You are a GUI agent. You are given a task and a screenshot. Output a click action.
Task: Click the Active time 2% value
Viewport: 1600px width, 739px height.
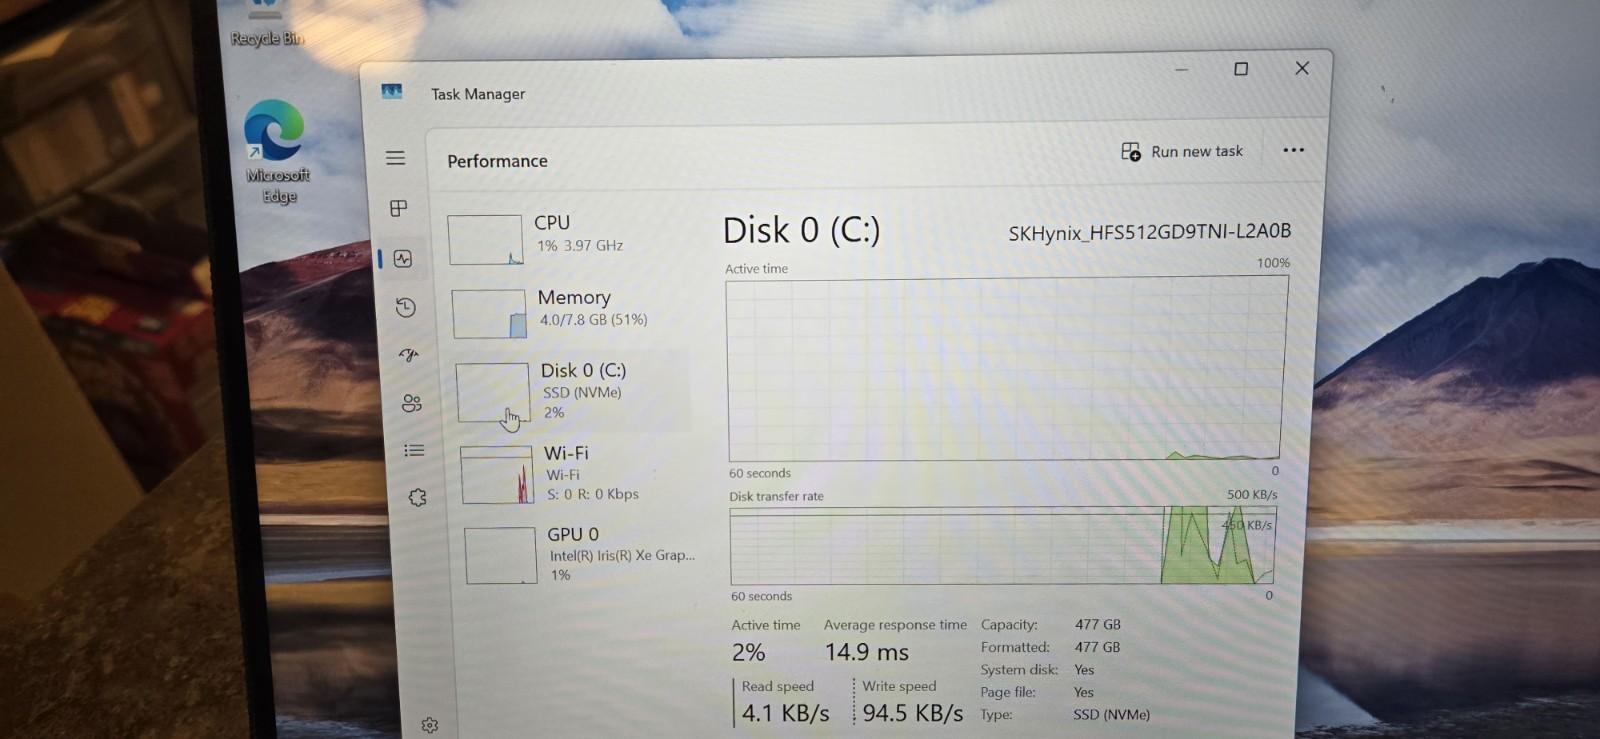pos(748,652)
